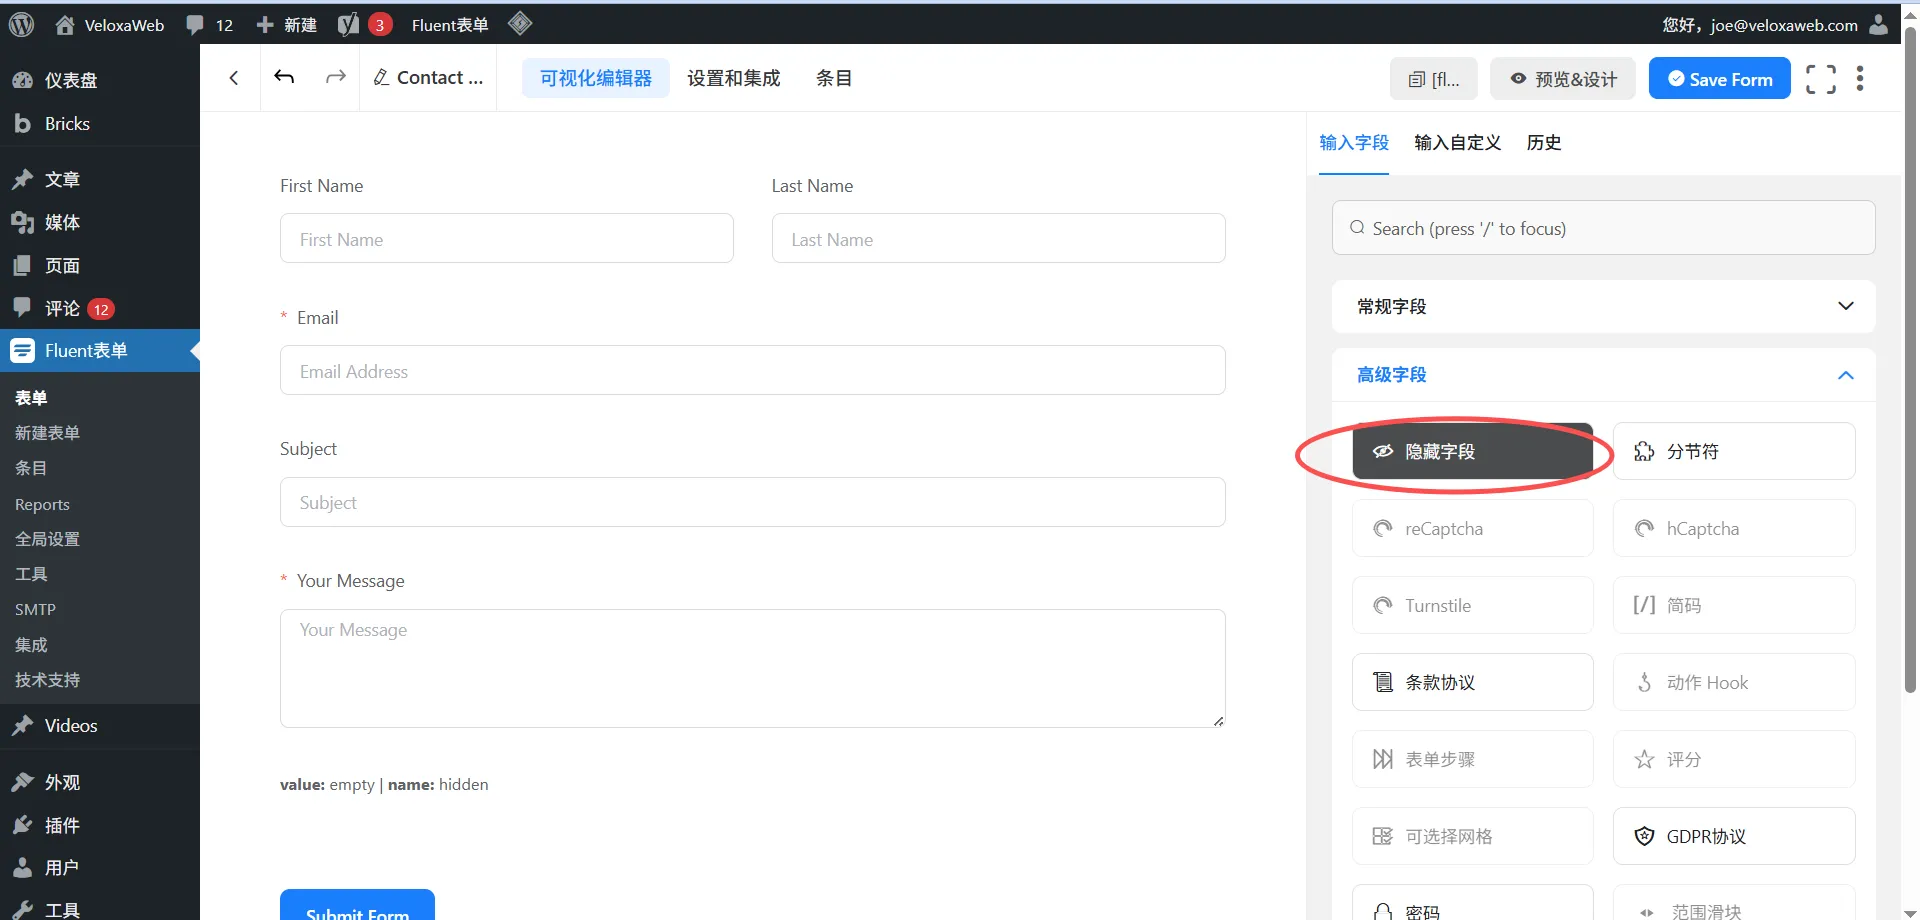The height and width of the screenshot is (920, 1920).
Task: Focus the field search box
Action: tap(1603, 229)
